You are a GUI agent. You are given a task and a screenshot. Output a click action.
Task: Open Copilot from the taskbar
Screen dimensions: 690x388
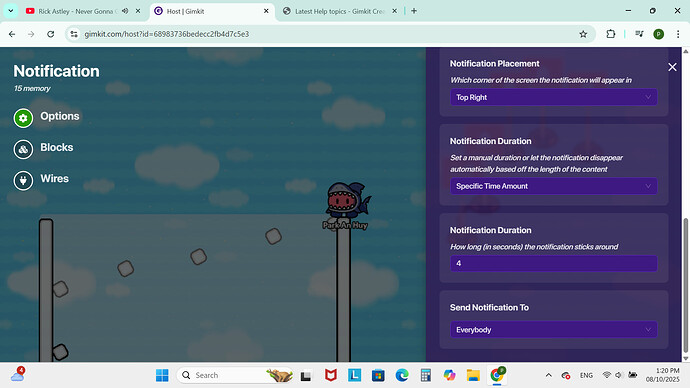[449, 375]
